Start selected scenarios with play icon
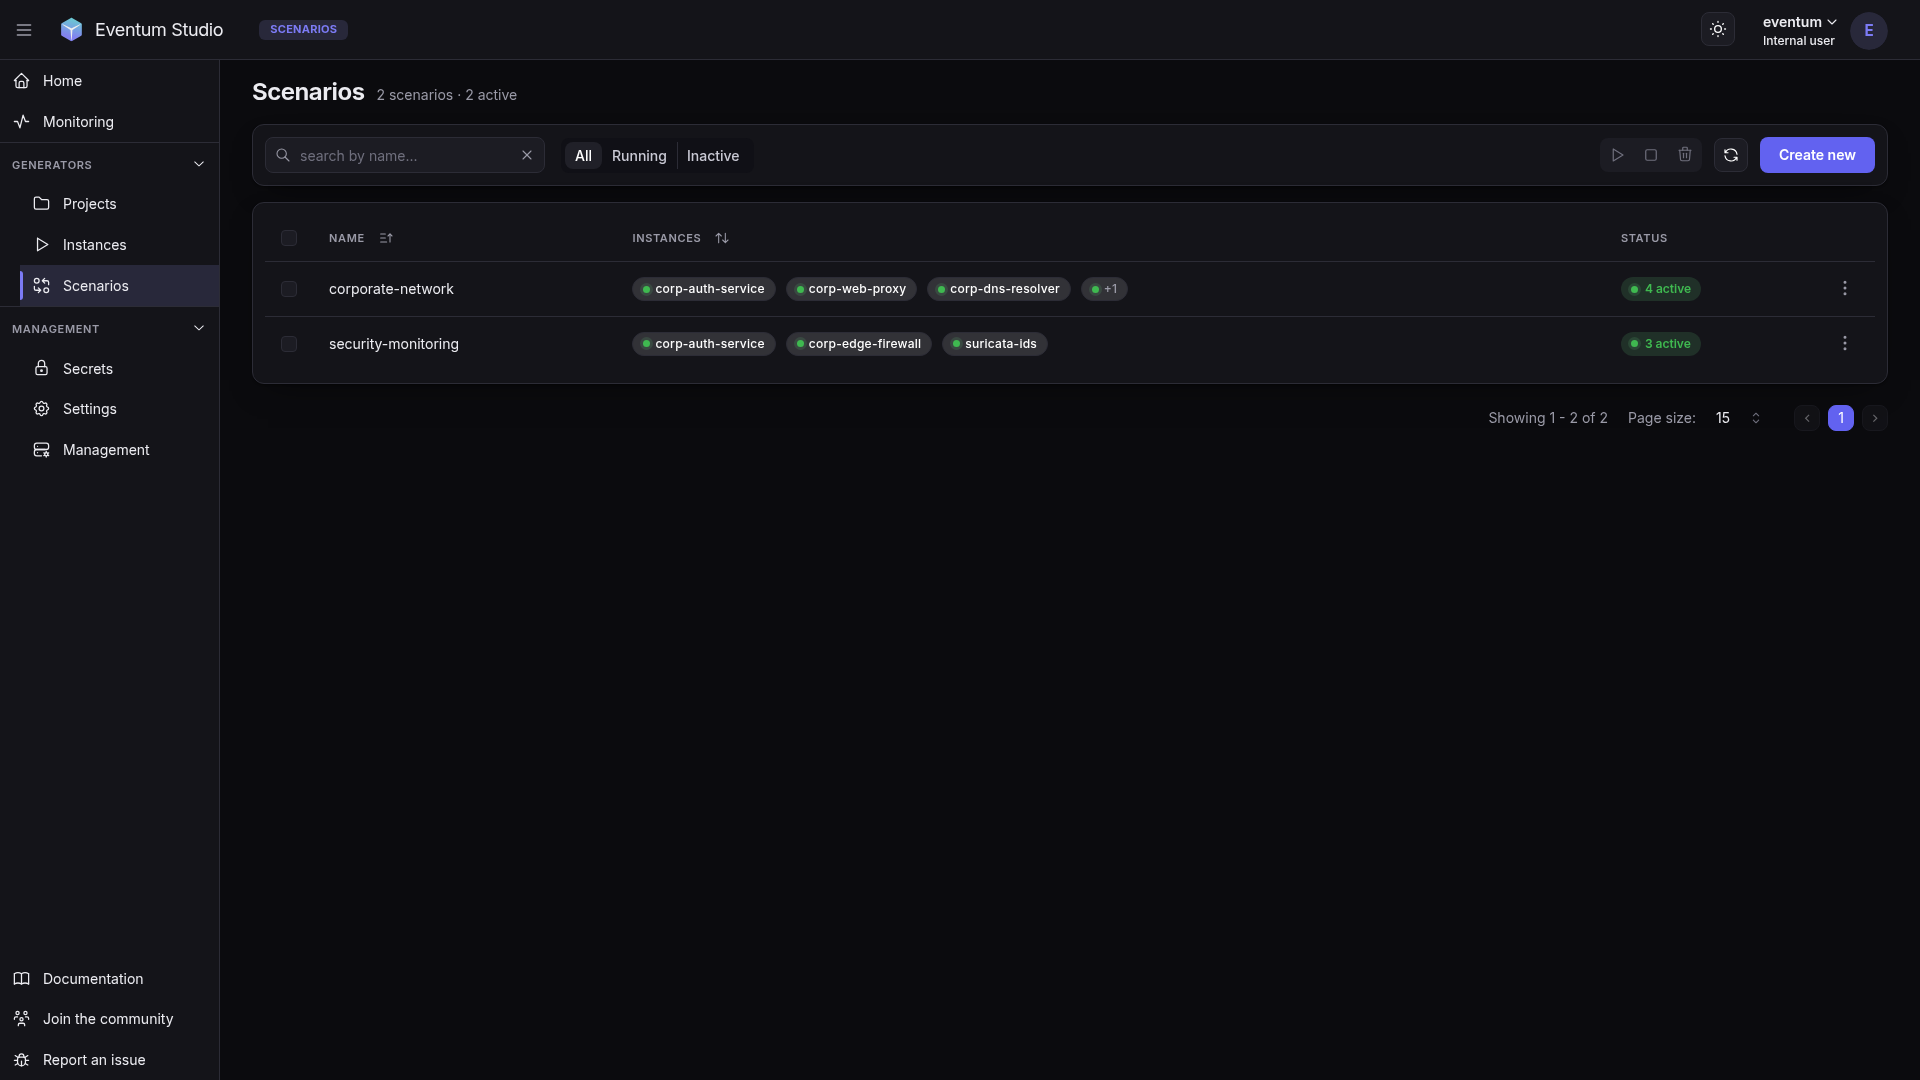The height and width of the screenshot is (1080, 1920). click(x=1617, y=155)
